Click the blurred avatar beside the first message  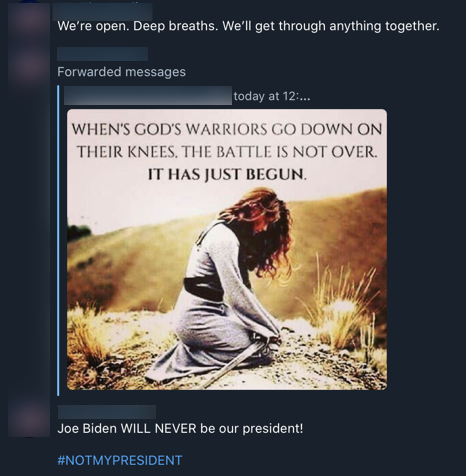coord(29,20)
